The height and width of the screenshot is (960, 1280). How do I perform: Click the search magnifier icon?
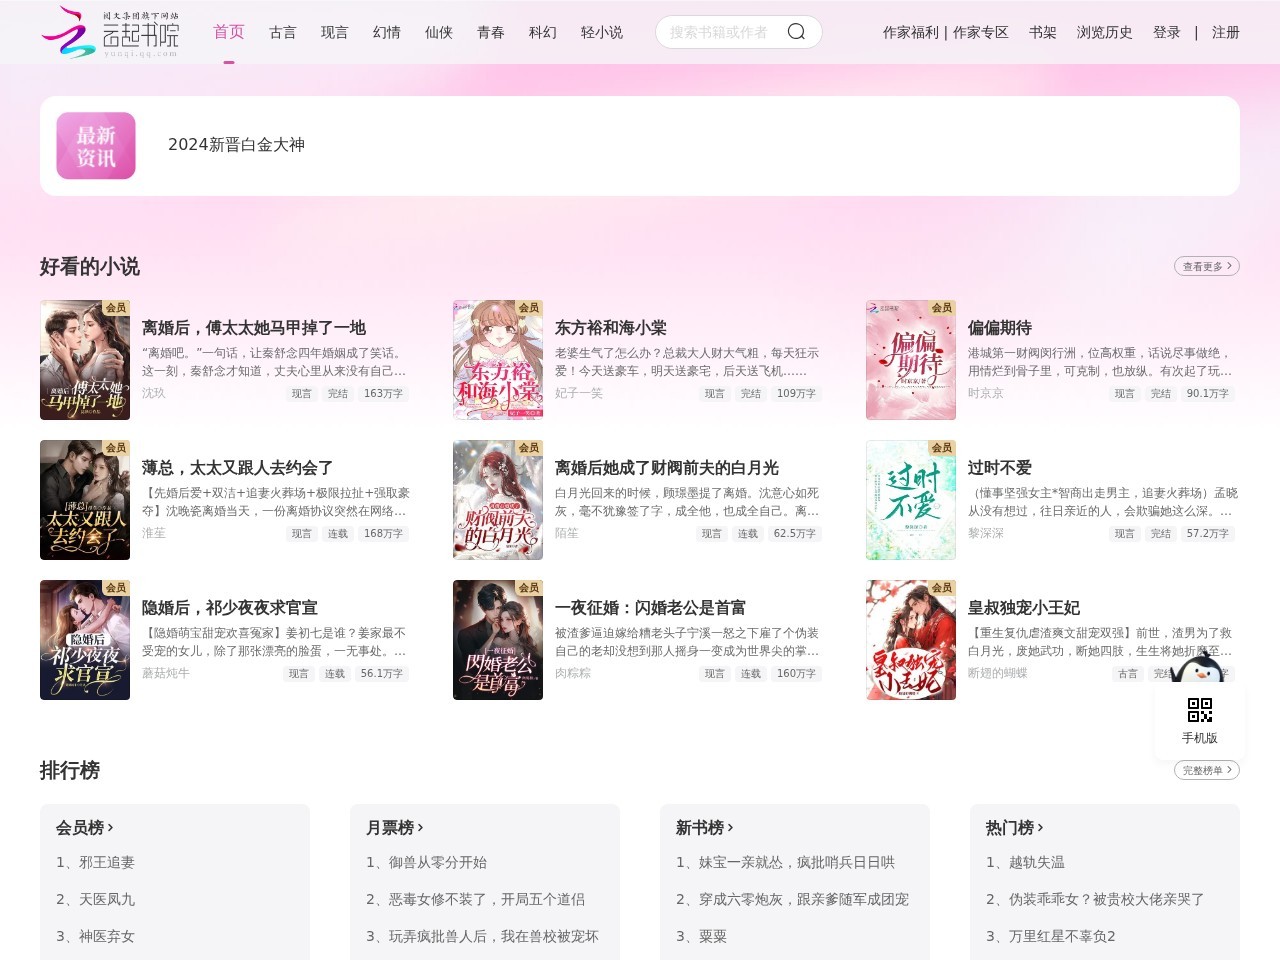click(x=796, y=32)
